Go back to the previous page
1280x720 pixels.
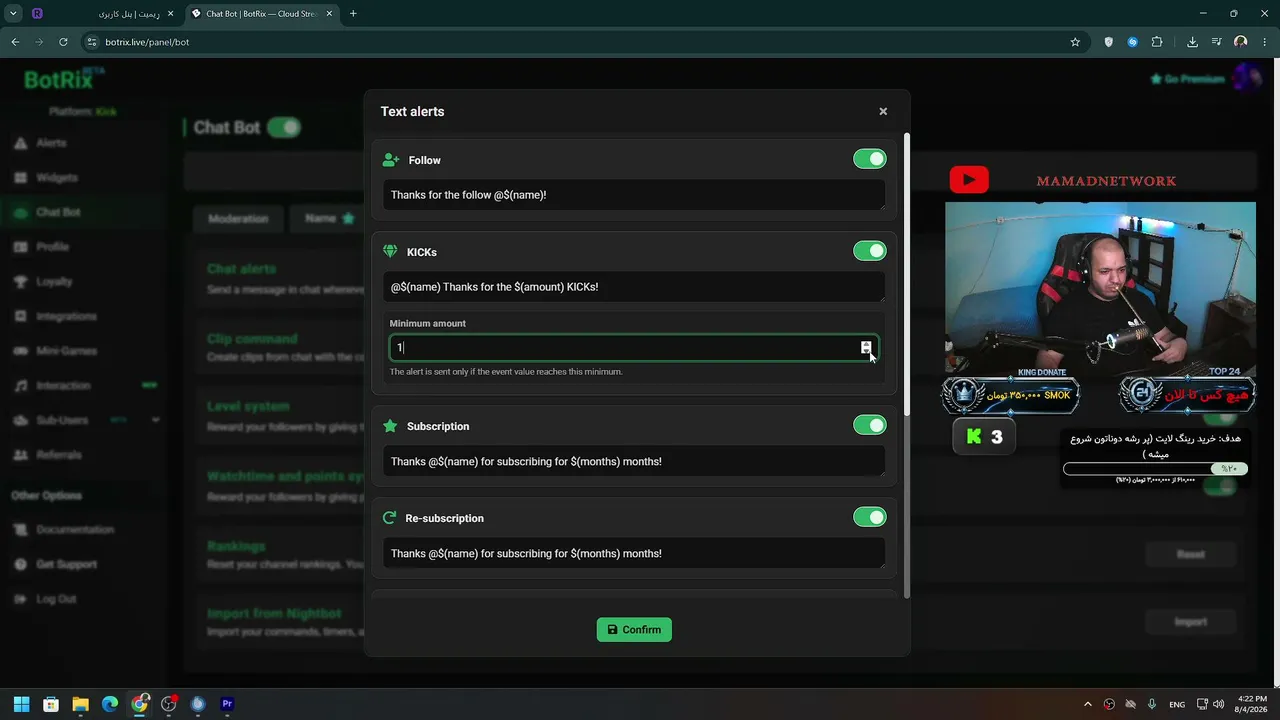click(15, 42)
